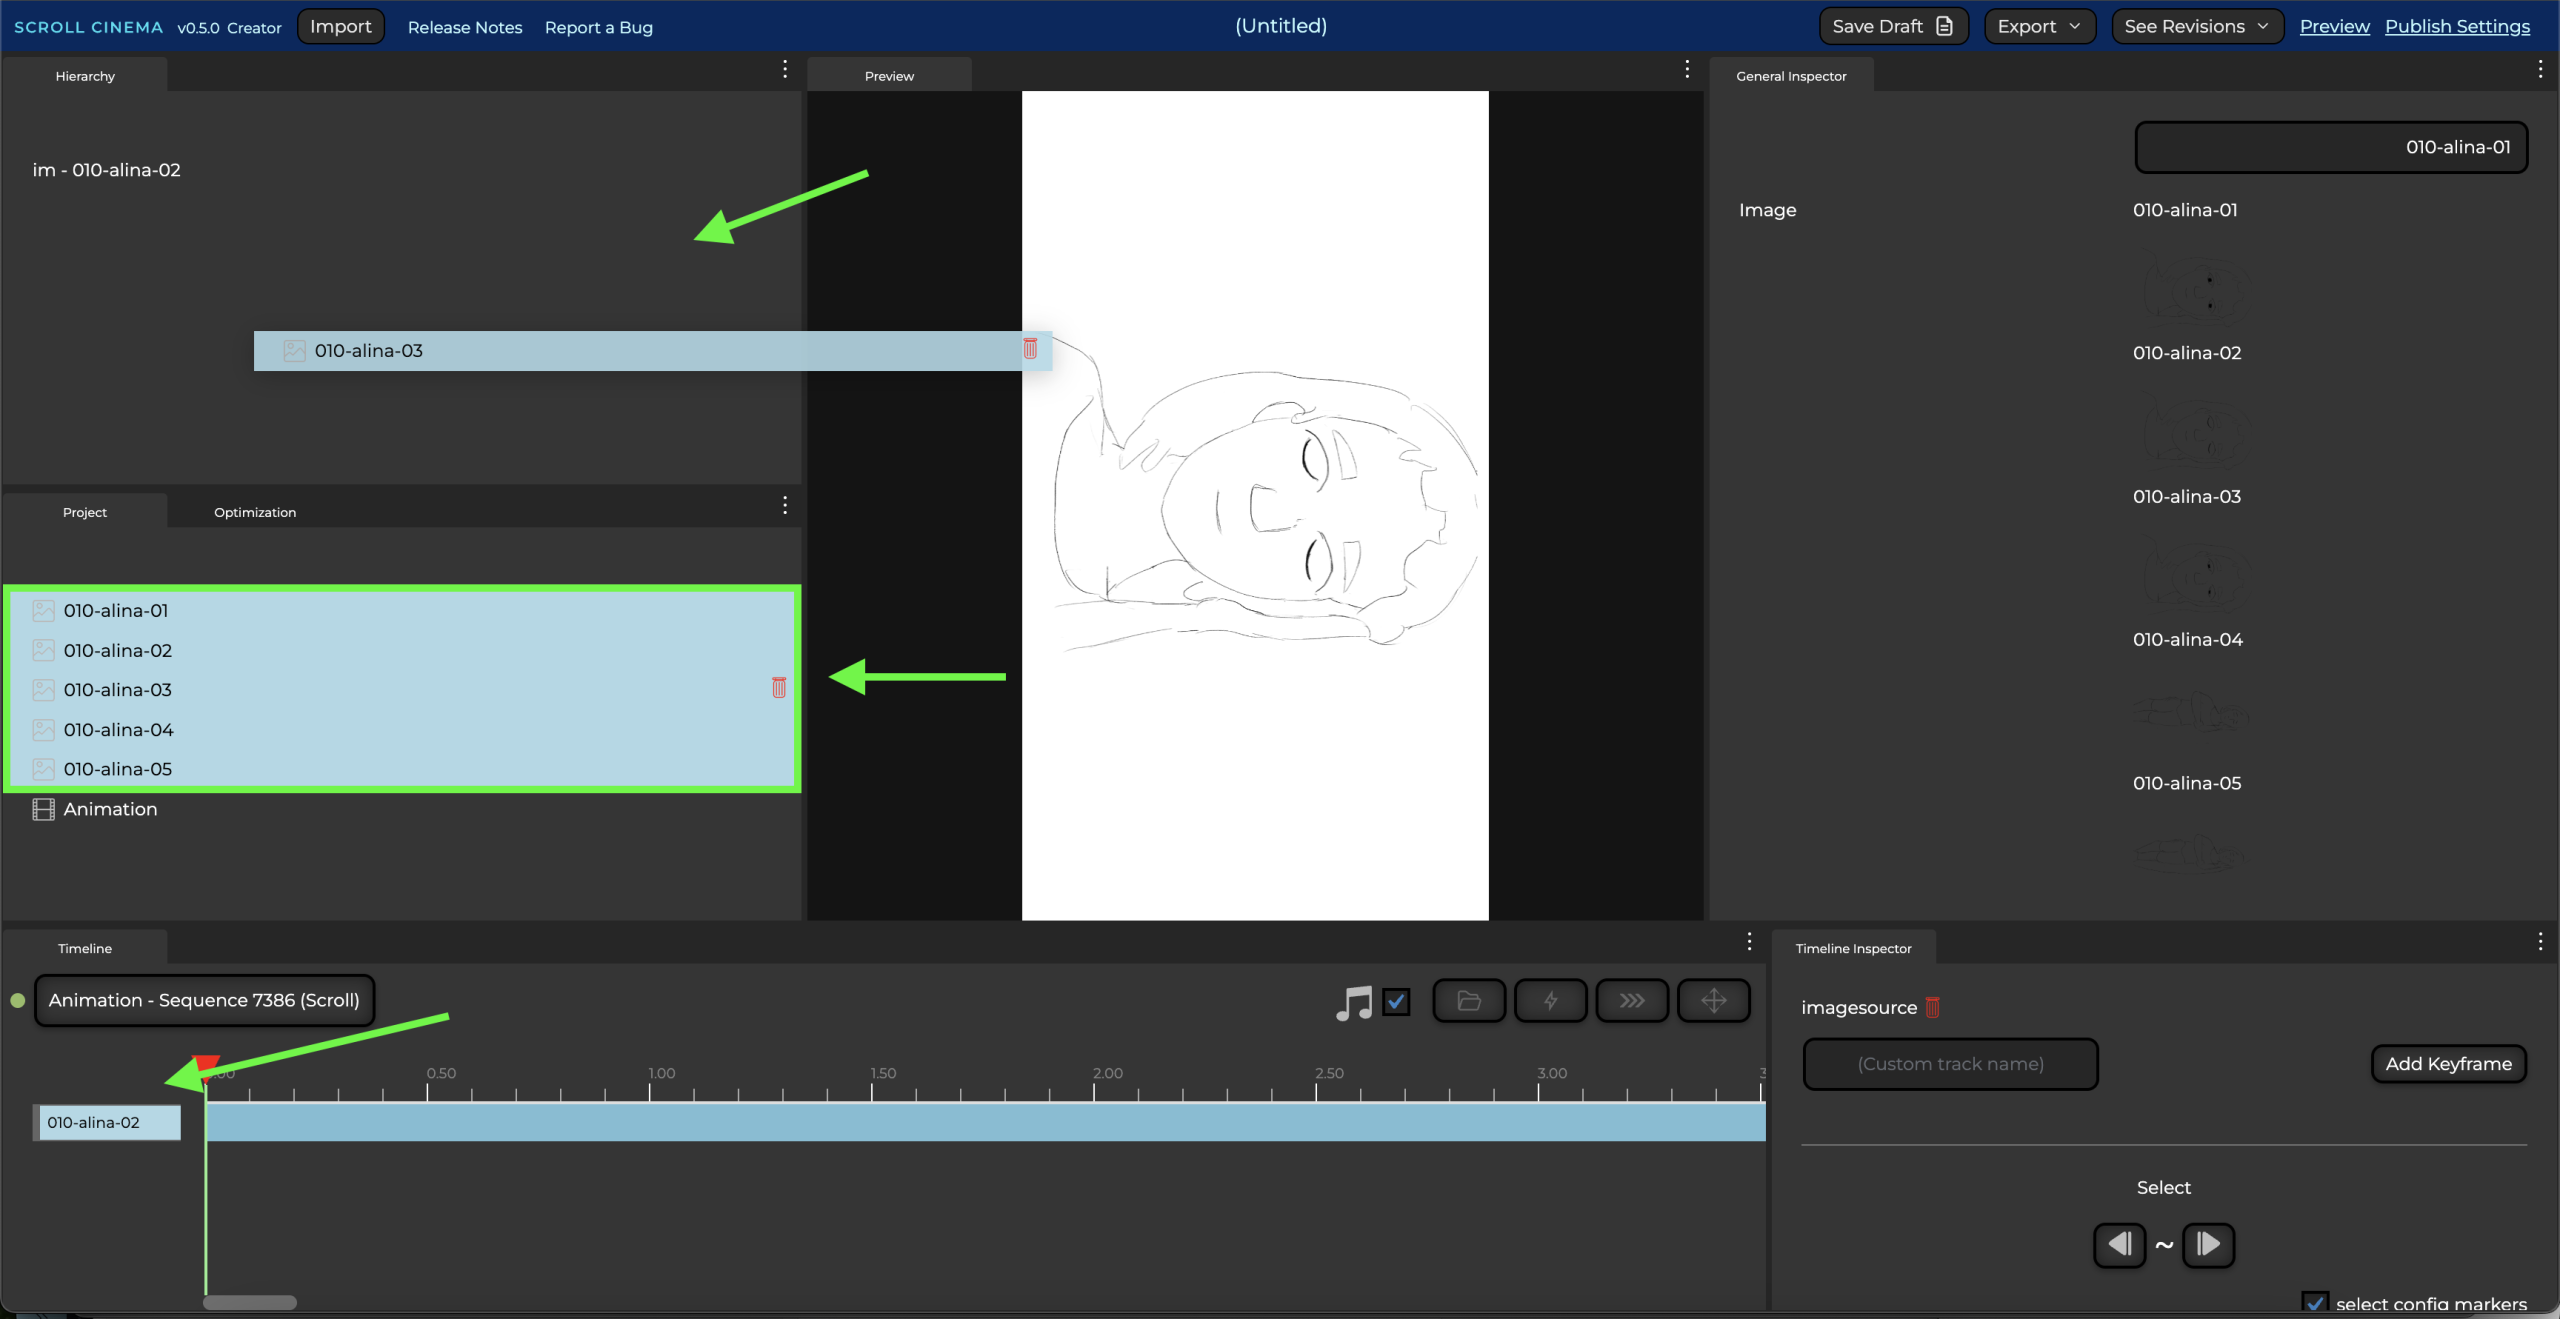Open the Publish Settings link

point(2457,27)
